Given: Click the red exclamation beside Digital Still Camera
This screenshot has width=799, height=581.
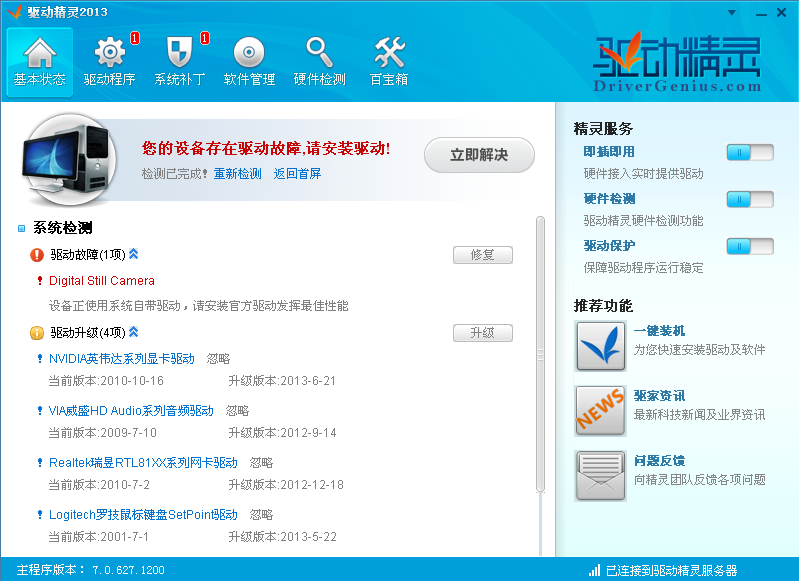Looking at the screenshot, I should [x=40, y=280].
